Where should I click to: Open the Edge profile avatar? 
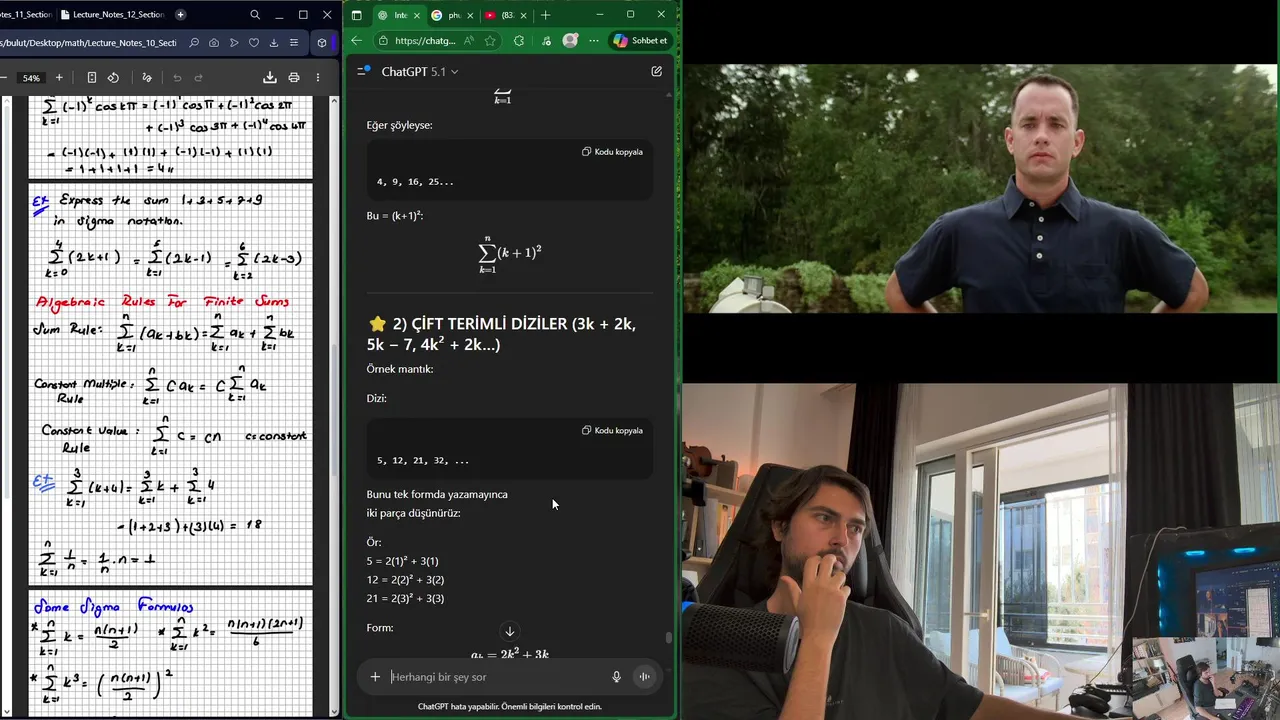[570, 41]
